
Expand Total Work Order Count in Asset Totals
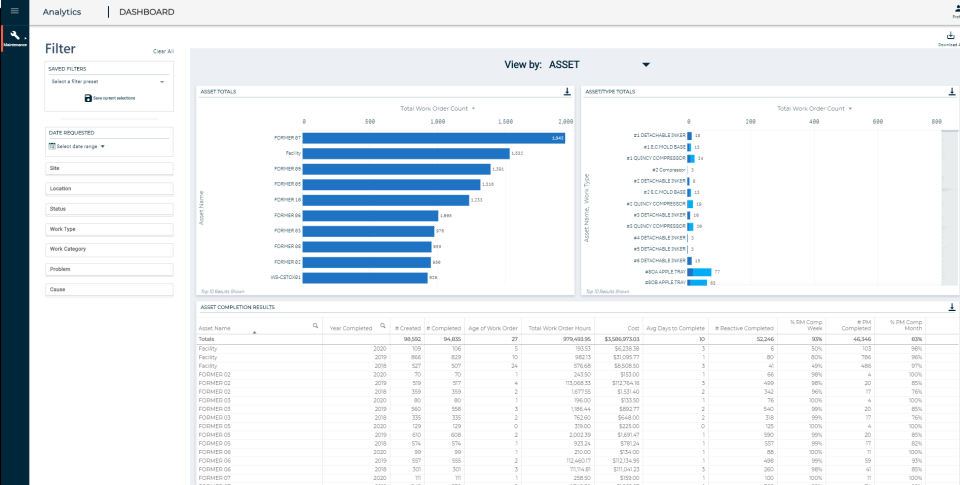[x=438, y=108]
